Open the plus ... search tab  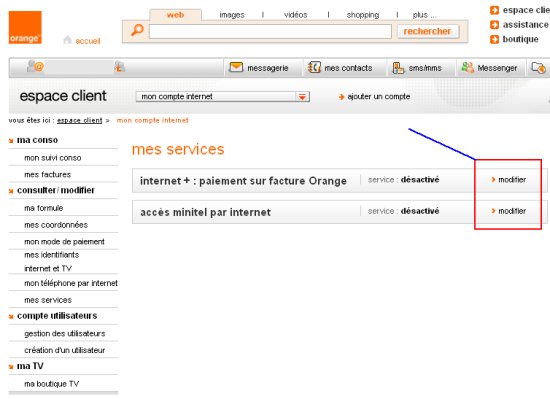click(424, 15)
